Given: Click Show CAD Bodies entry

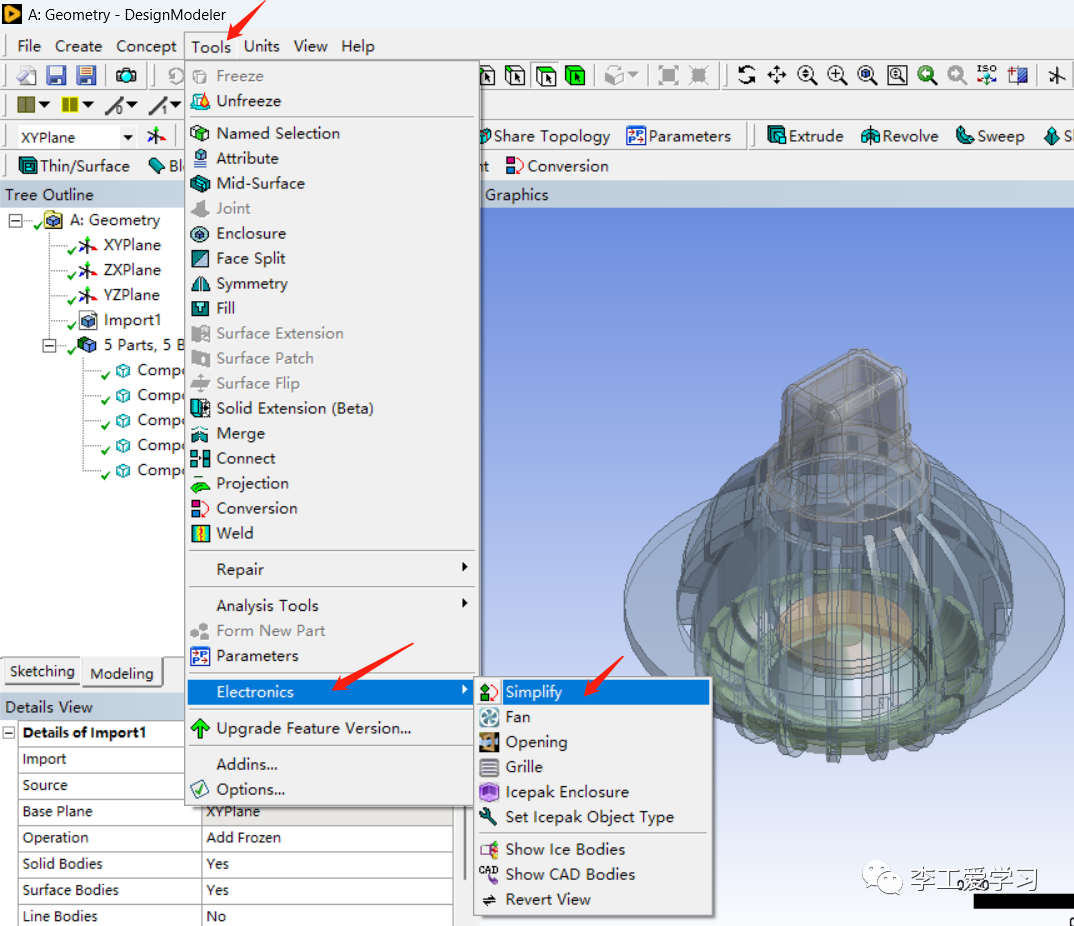Looking at the screenshot, I should click(x=593, y=874).
